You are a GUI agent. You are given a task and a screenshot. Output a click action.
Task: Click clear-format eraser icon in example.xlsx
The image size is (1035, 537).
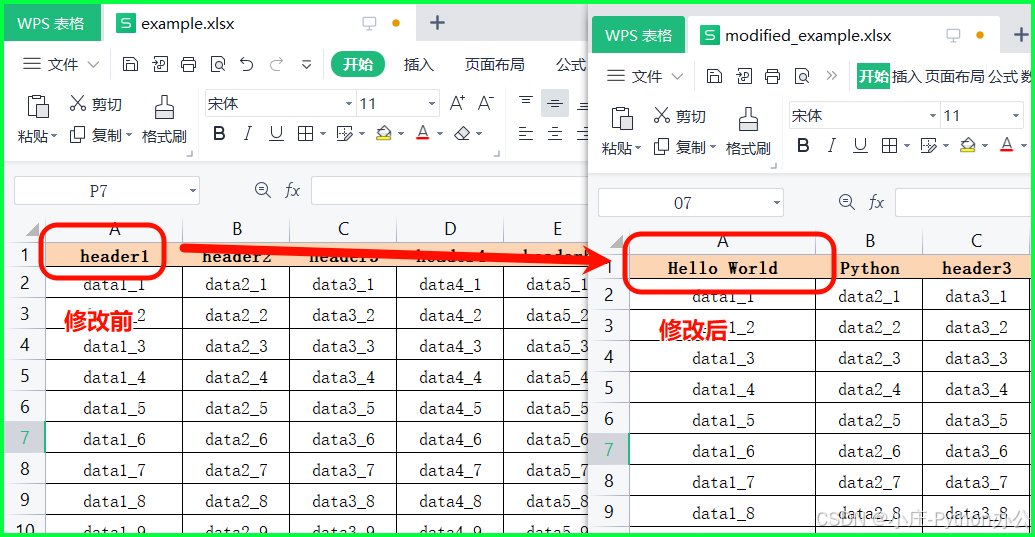coord(462,134)
